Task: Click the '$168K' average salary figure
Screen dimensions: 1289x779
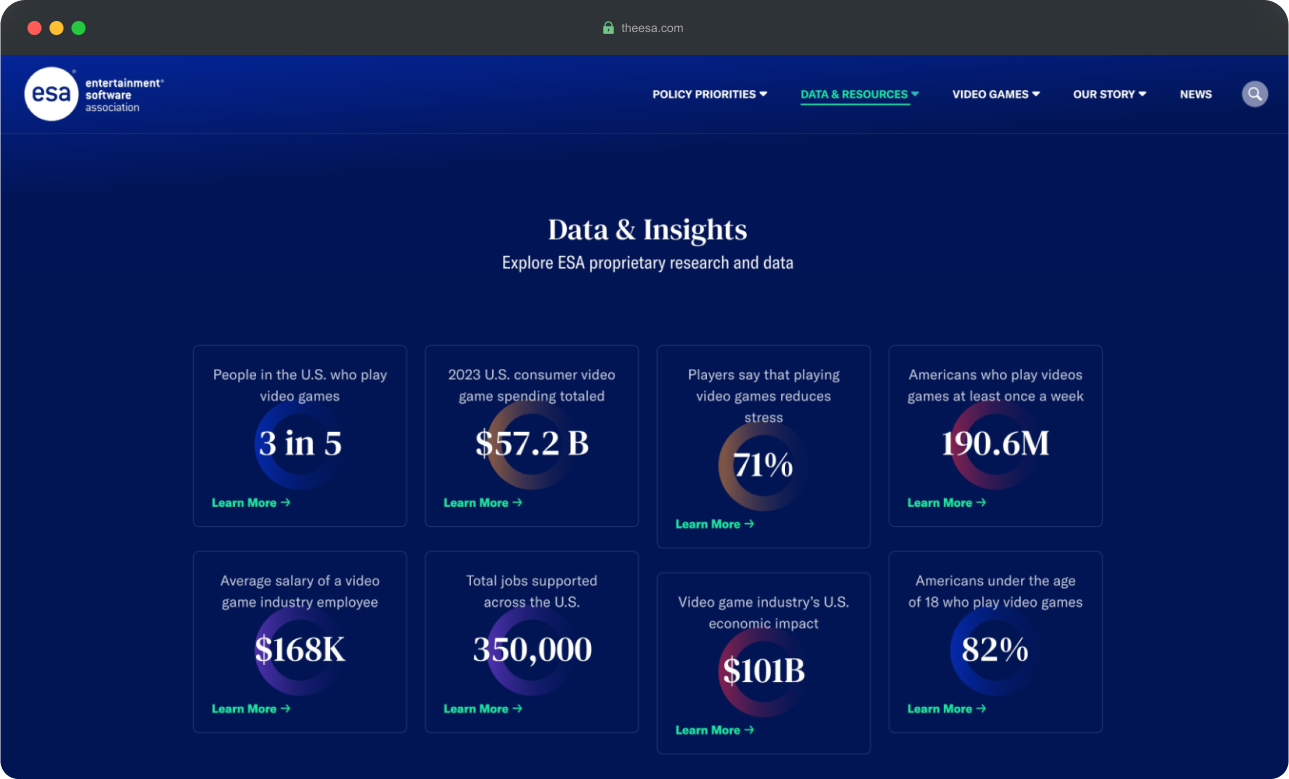Action: coord(300,650)
